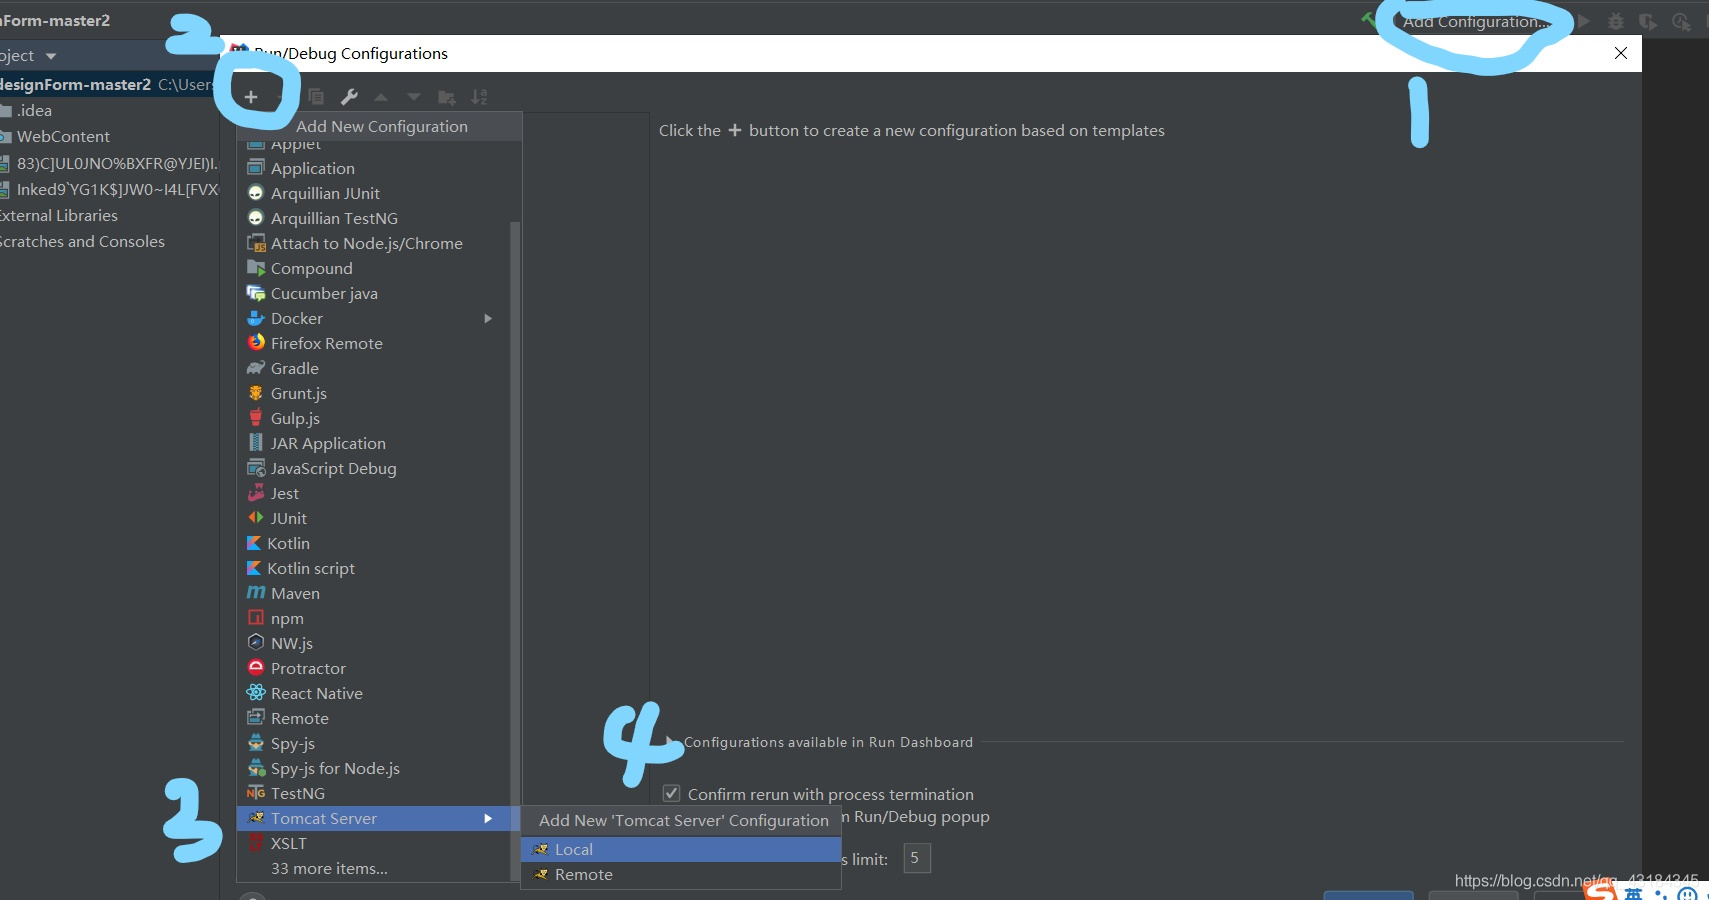Click the Maven icon entry

coord(256,593)
